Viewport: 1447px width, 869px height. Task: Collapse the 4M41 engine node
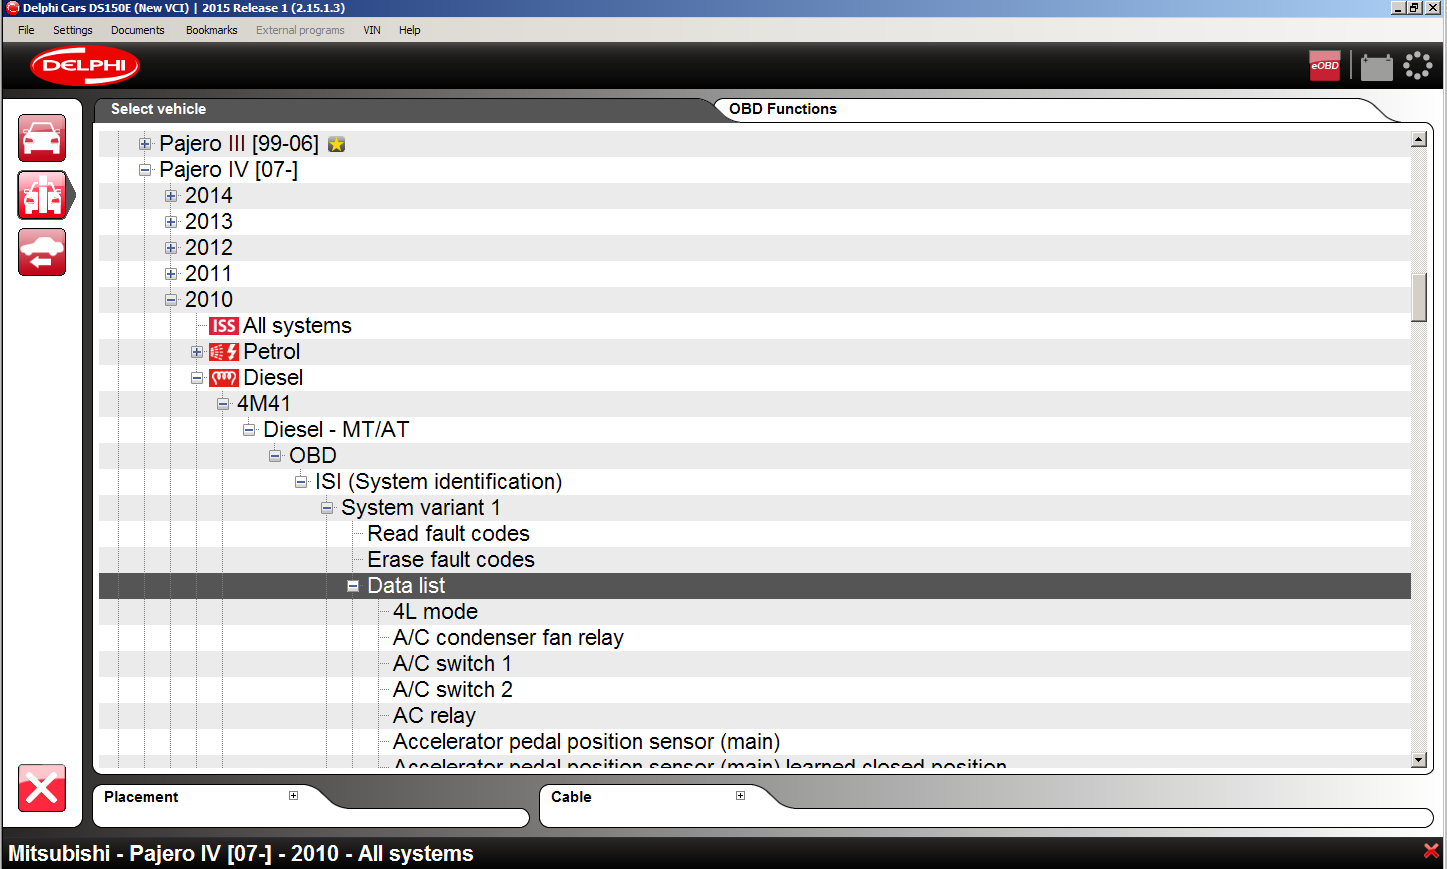point(223,404)
